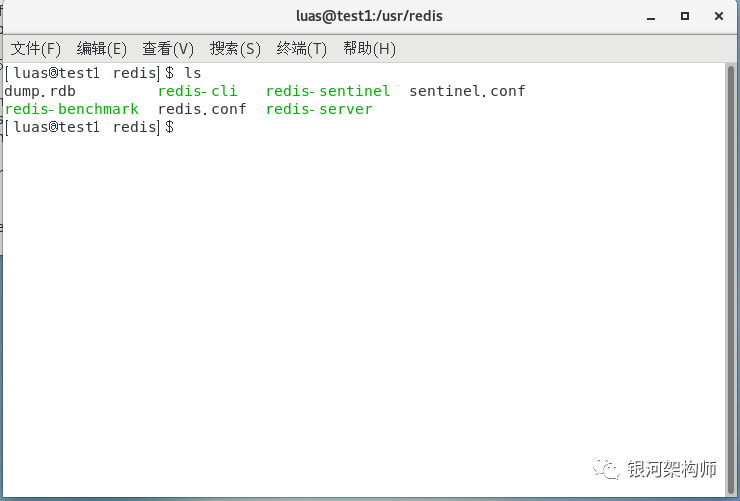
Task: Open the 帮助(H) menu
Action: tap(369, 49)
